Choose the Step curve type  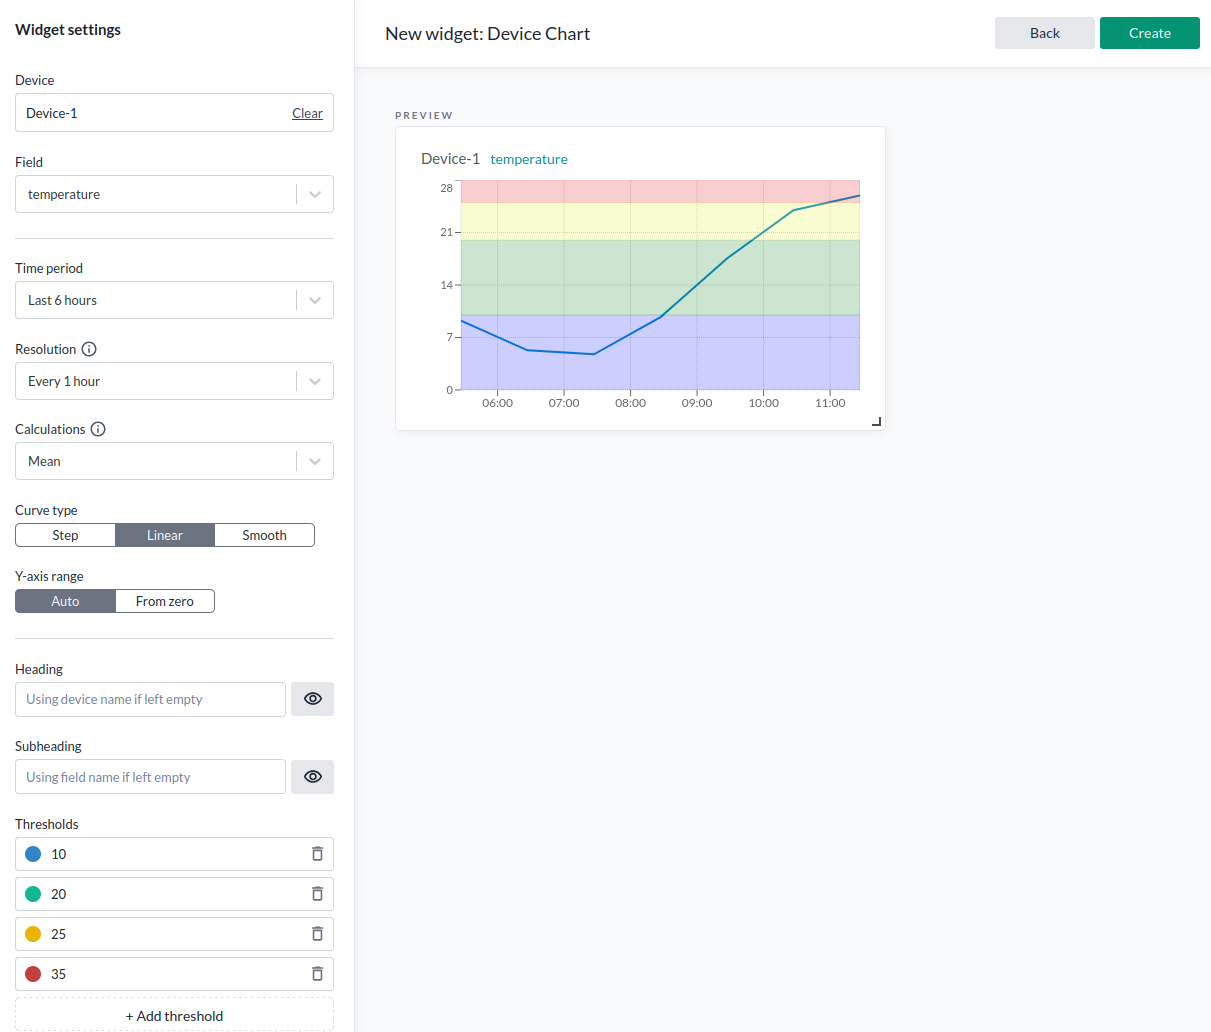coord(65,535)
